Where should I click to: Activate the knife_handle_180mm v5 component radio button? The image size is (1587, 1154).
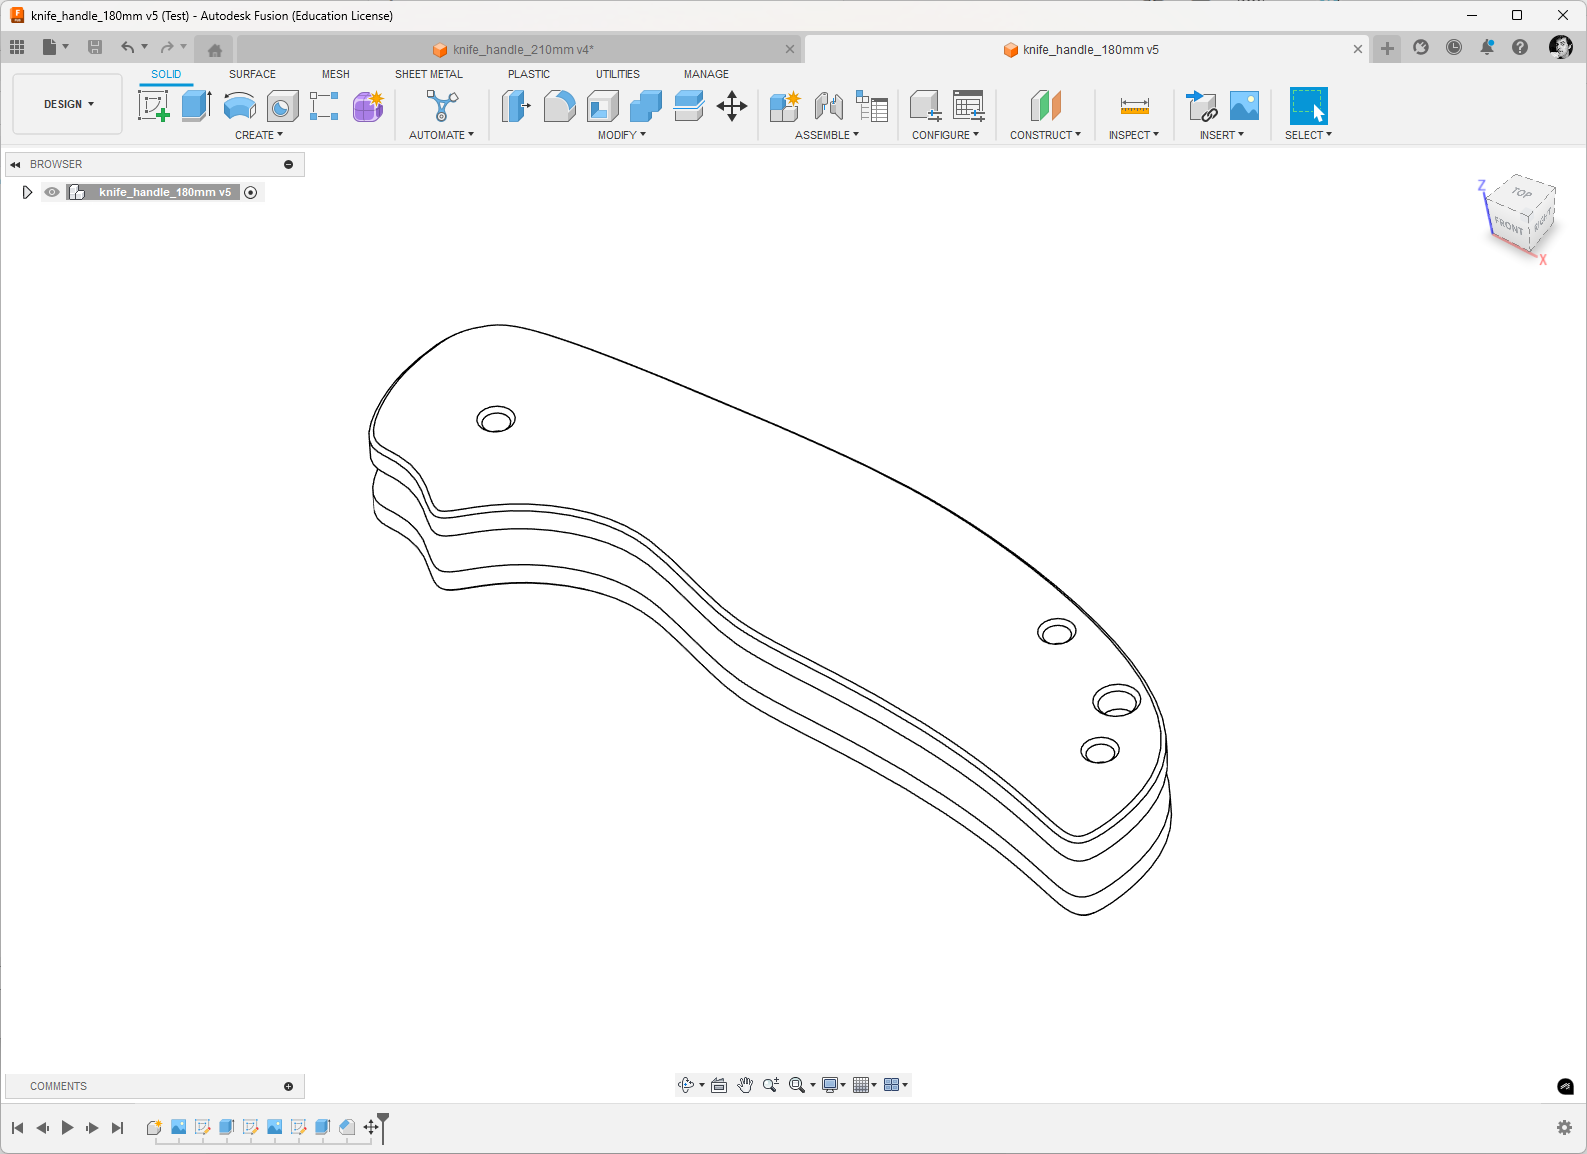click(251, 192)
